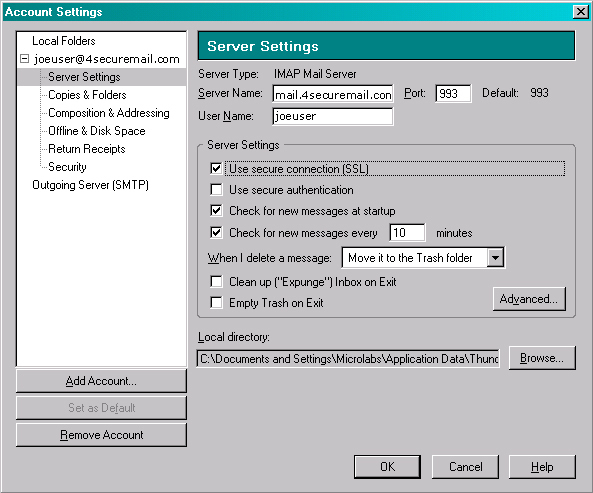Collapse the joeuser@4securemail.com account tree

click(24, 59)
